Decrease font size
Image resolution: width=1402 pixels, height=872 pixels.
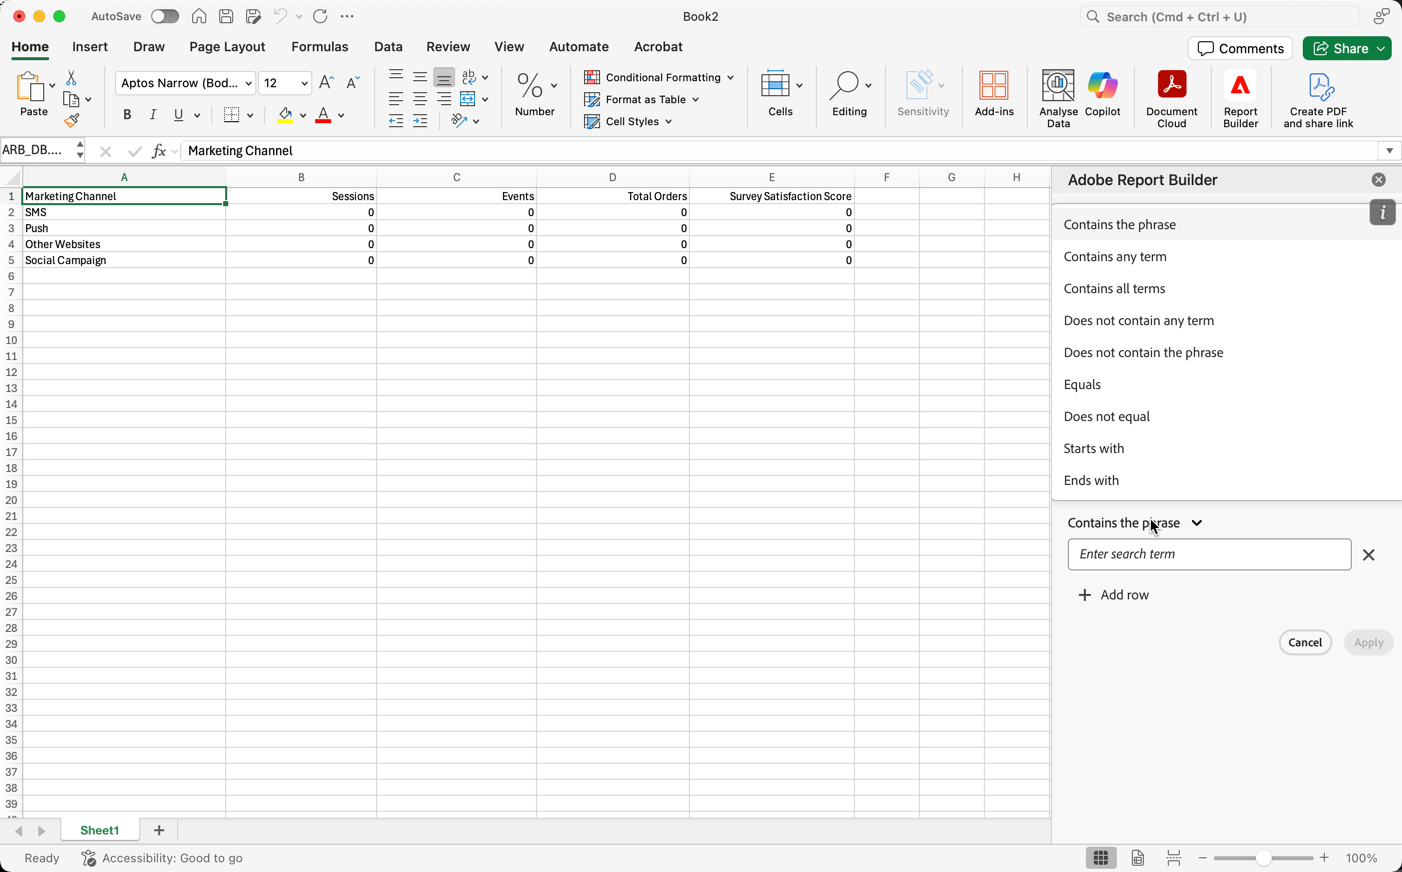pyautogui.click(x=352, y=83)
